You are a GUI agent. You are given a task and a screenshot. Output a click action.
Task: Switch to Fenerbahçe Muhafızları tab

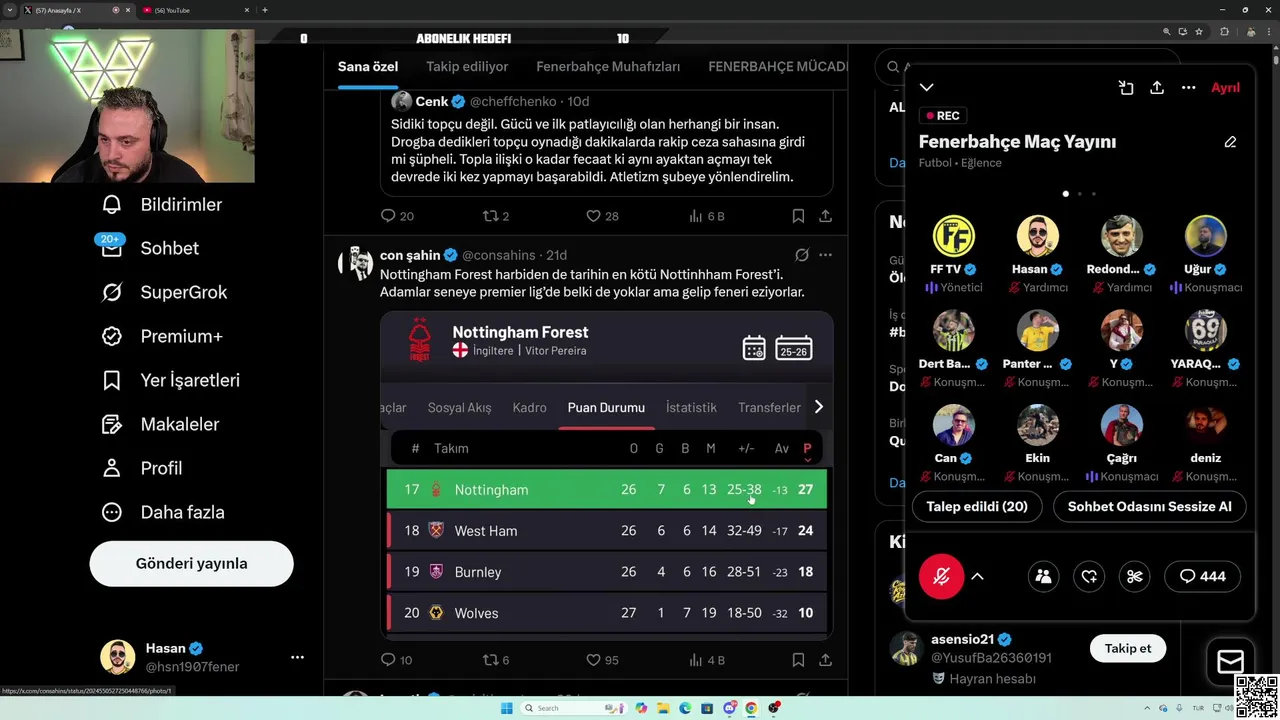click(x=608, y=67)
